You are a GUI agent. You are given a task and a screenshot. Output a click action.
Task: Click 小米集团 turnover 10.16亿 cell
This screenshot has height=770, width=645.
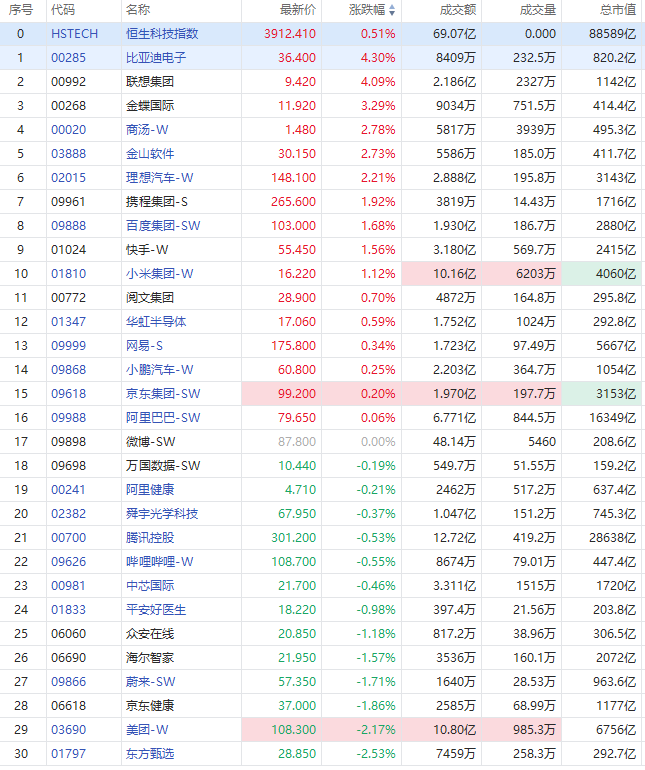point(442,274)
